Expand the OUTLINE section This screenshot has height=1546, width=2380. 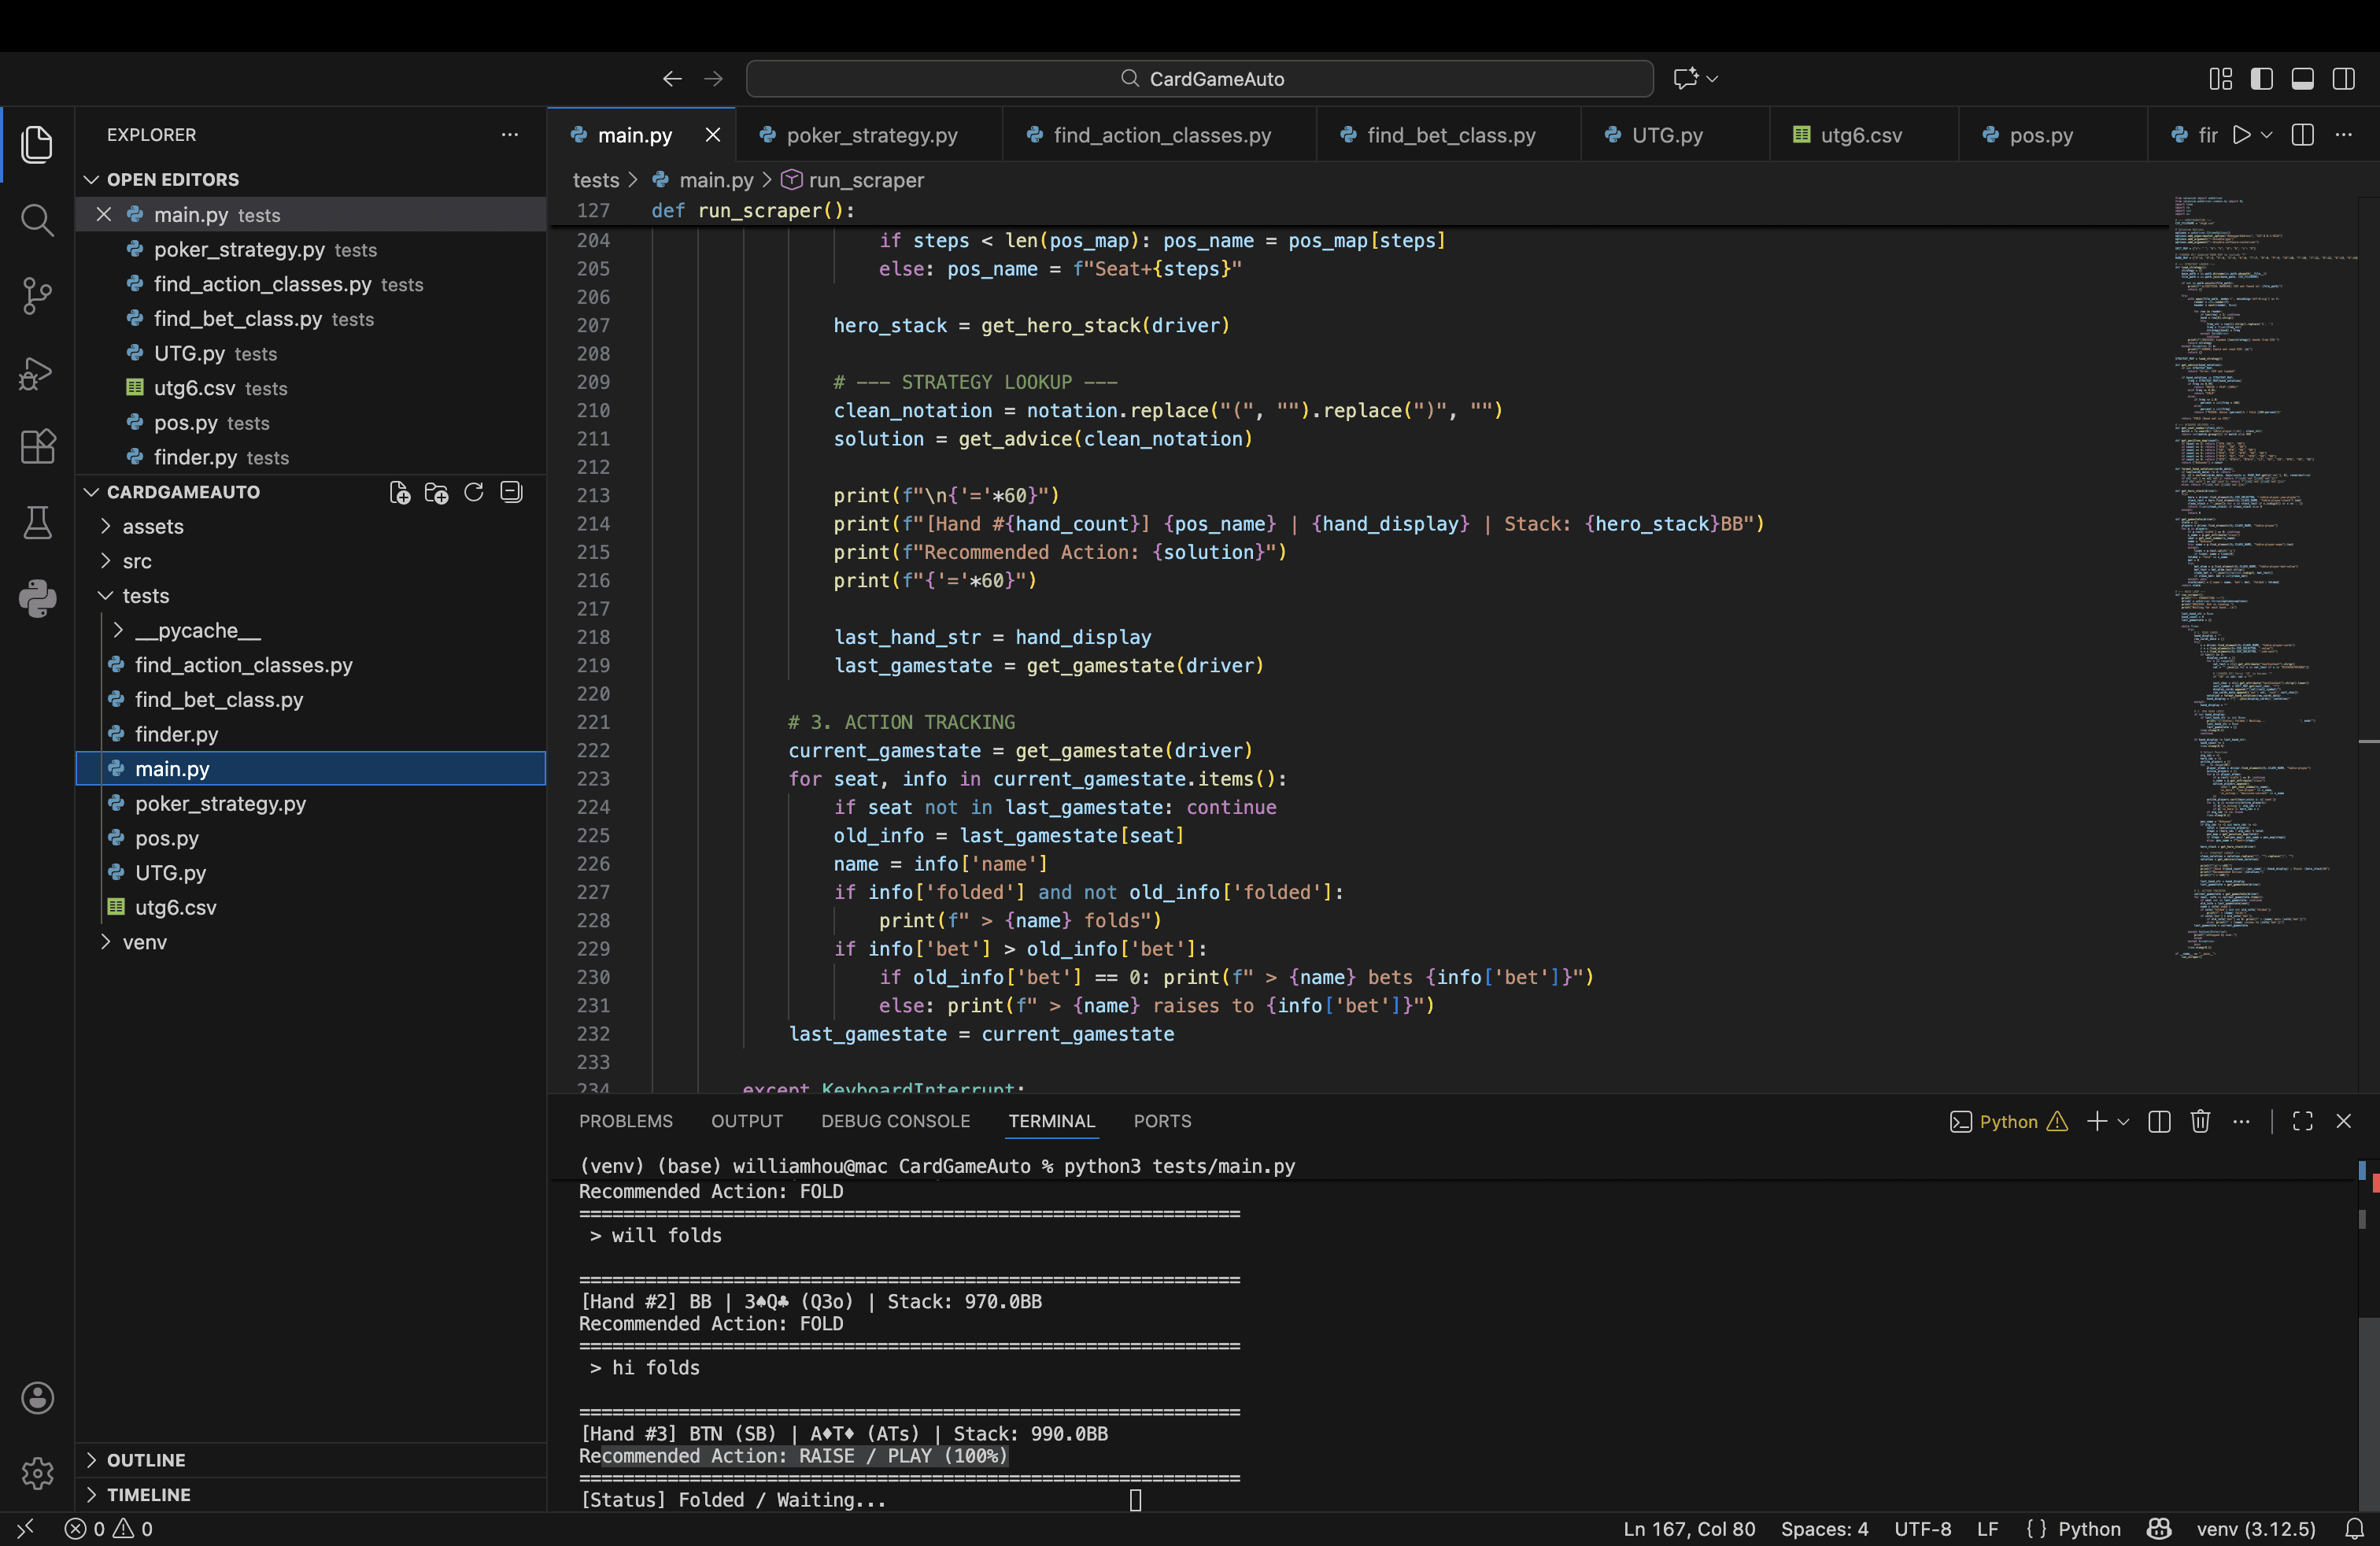[x=146, y=1460]
